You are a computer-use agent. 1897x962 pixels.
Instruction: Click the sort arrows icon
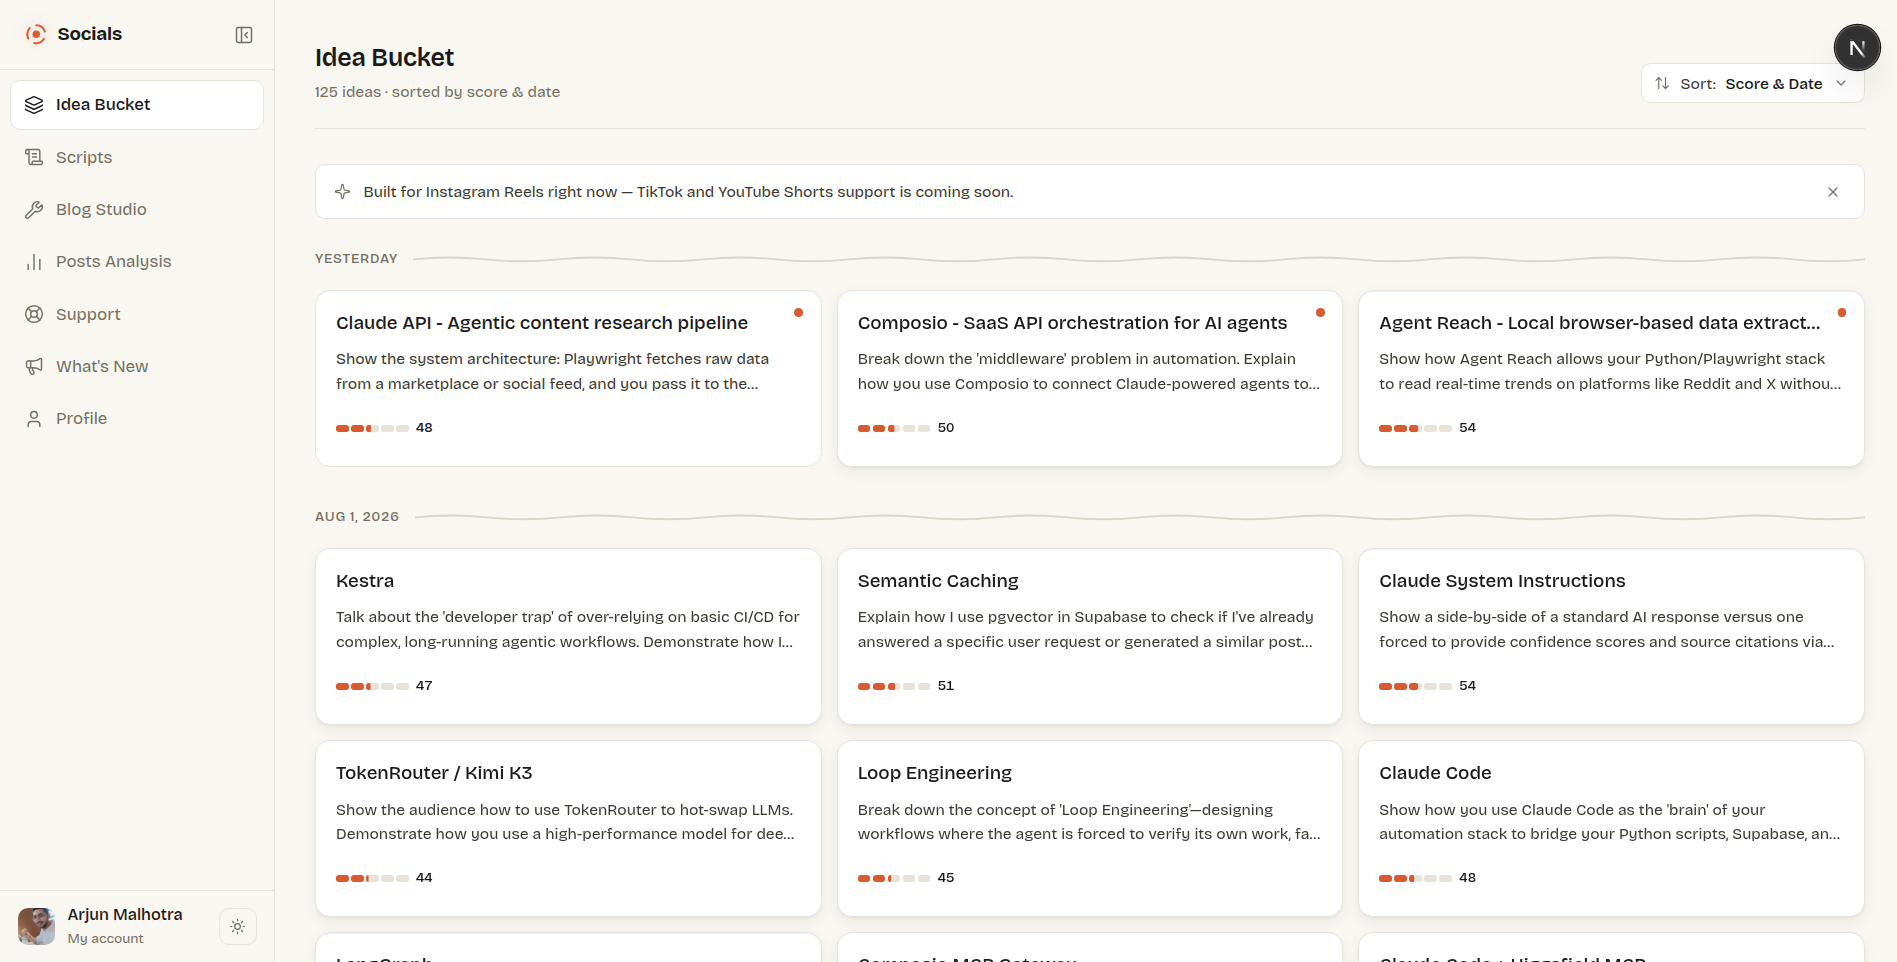tap(1662, 84)
